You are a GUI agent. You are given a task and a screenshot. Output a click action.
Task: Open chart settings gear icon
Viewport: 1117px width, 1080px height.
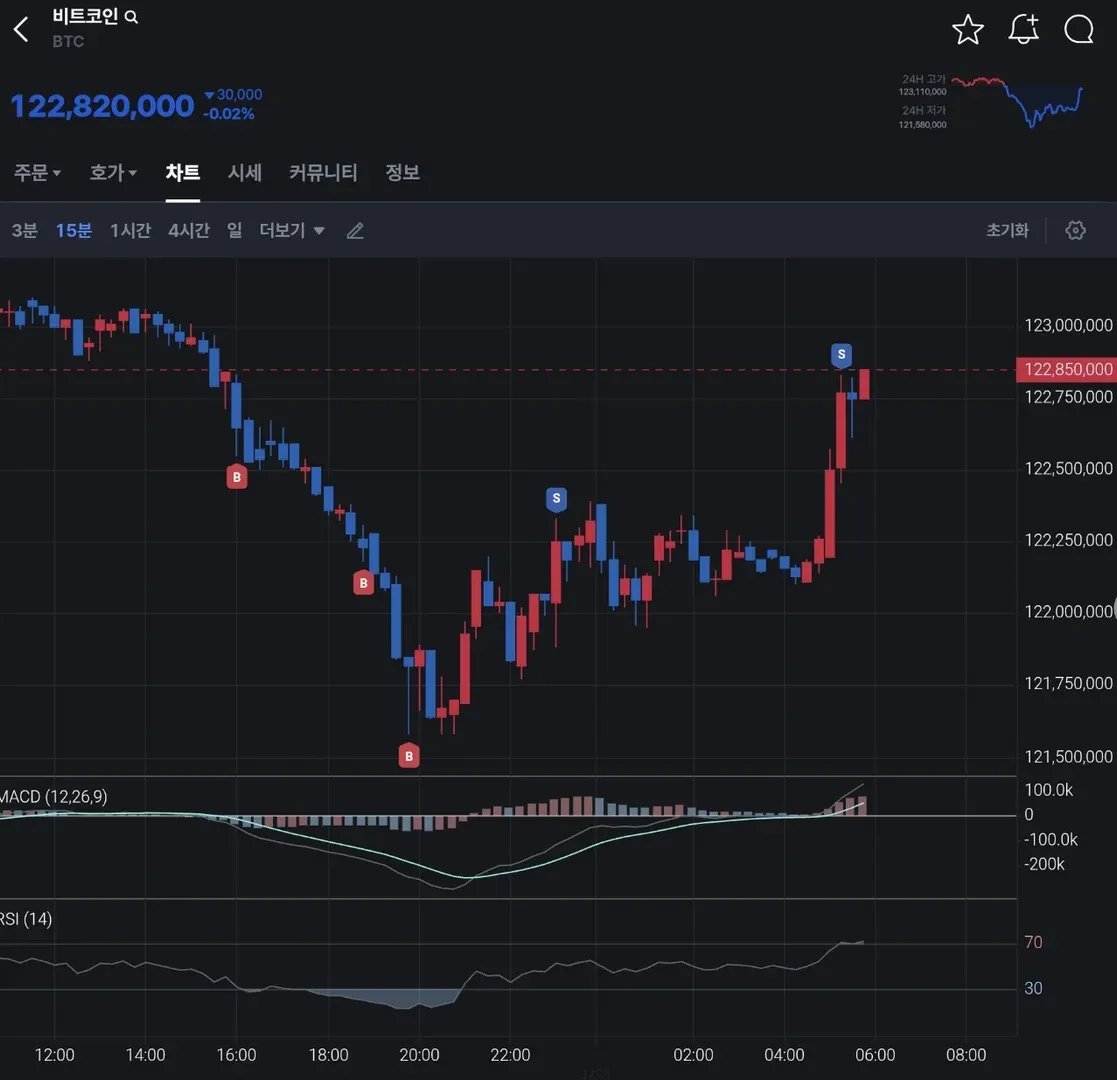1075,230
